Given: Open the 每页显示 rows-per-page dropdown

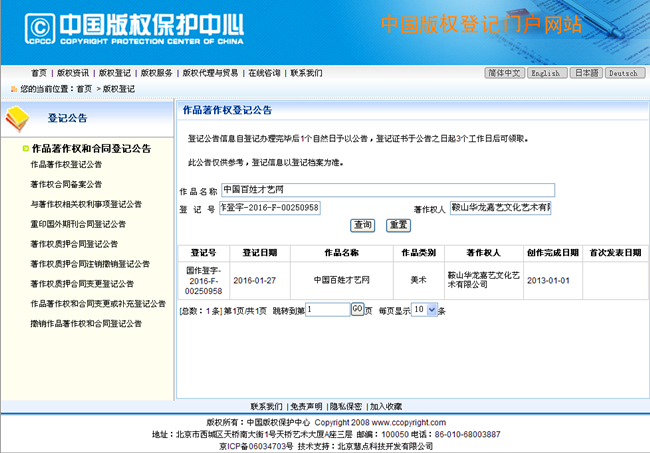Looking at the screenshot, I should click(425, 310).
